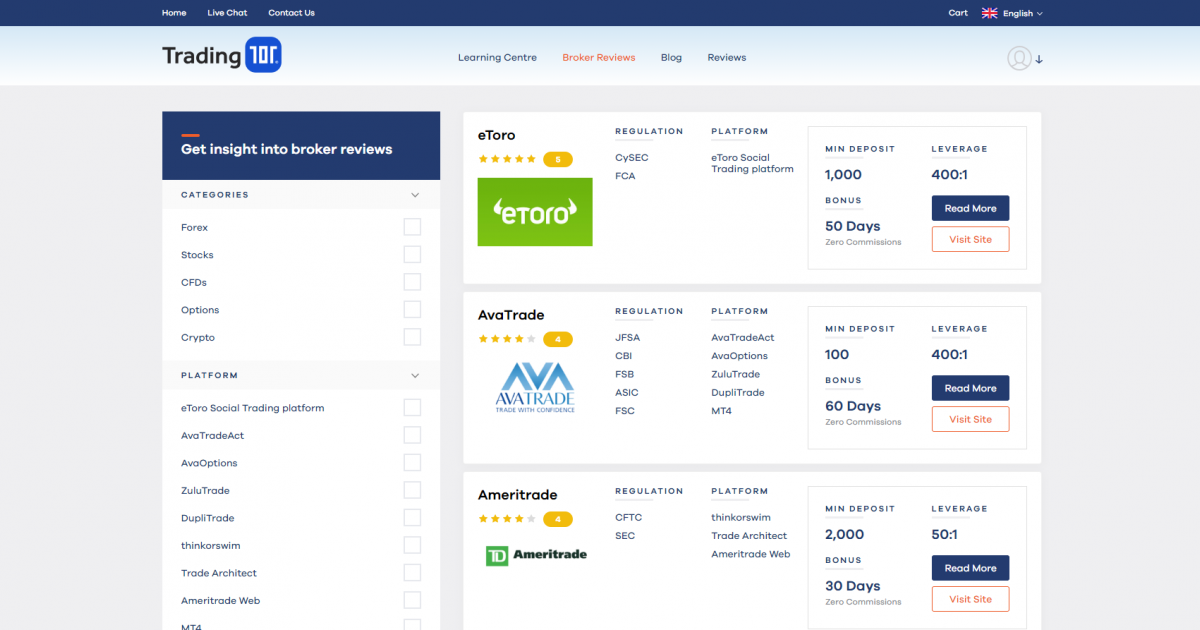Open the user account profile icon
The width and height of the screenshot is (1200, 630).
[1019, 58]
